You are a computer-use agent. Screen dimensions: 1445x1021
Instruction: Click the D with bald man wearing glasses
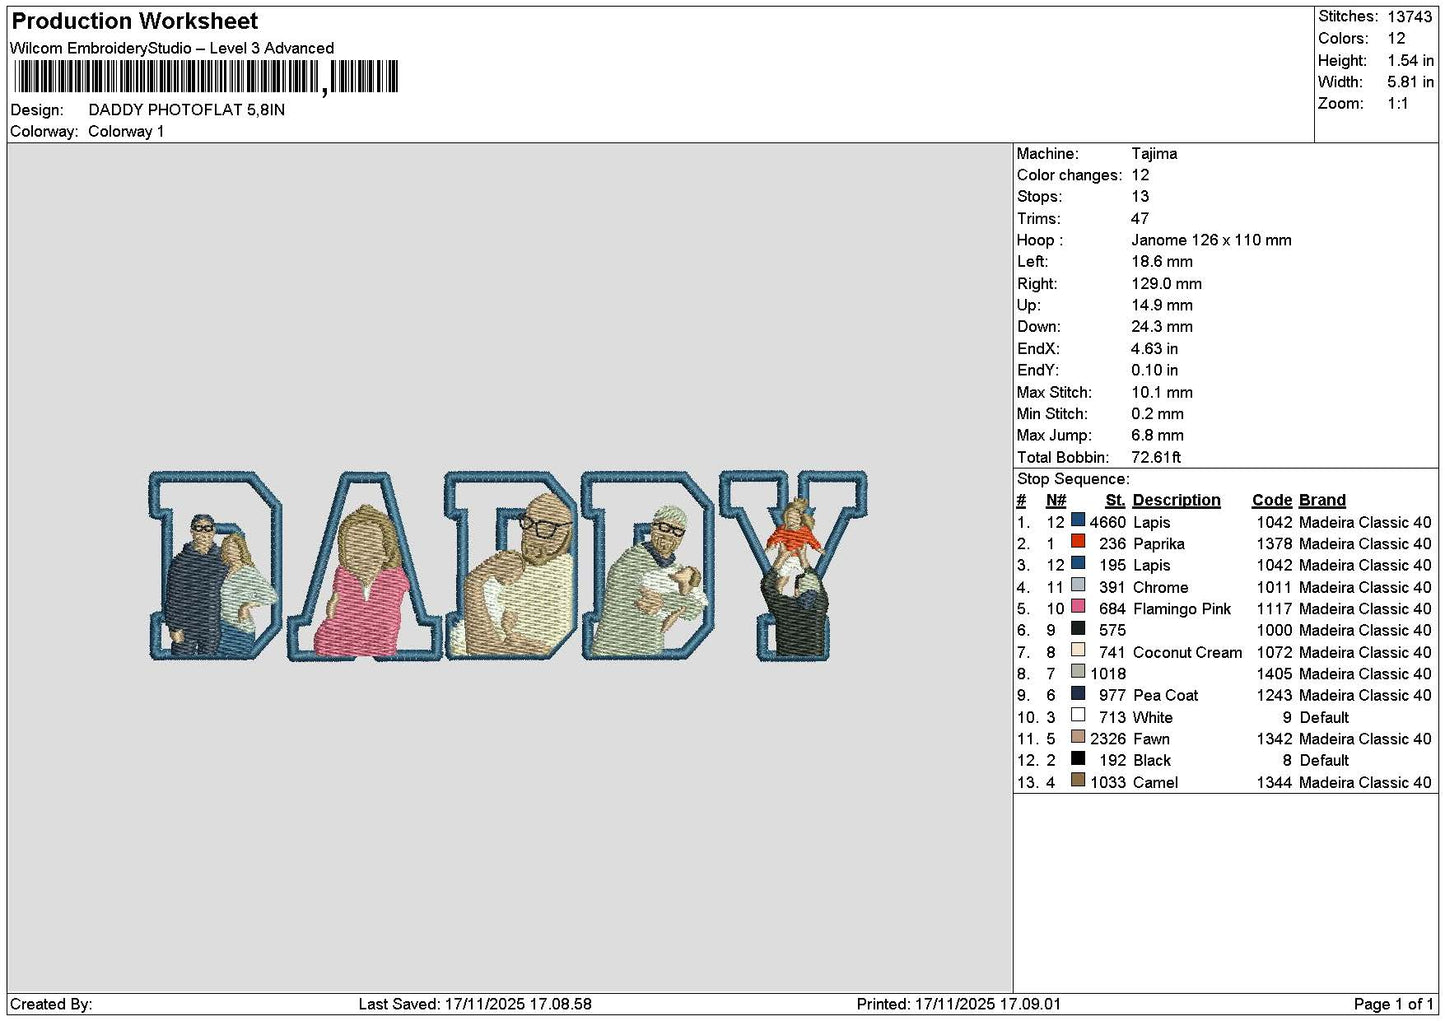[x=512, y=566]
